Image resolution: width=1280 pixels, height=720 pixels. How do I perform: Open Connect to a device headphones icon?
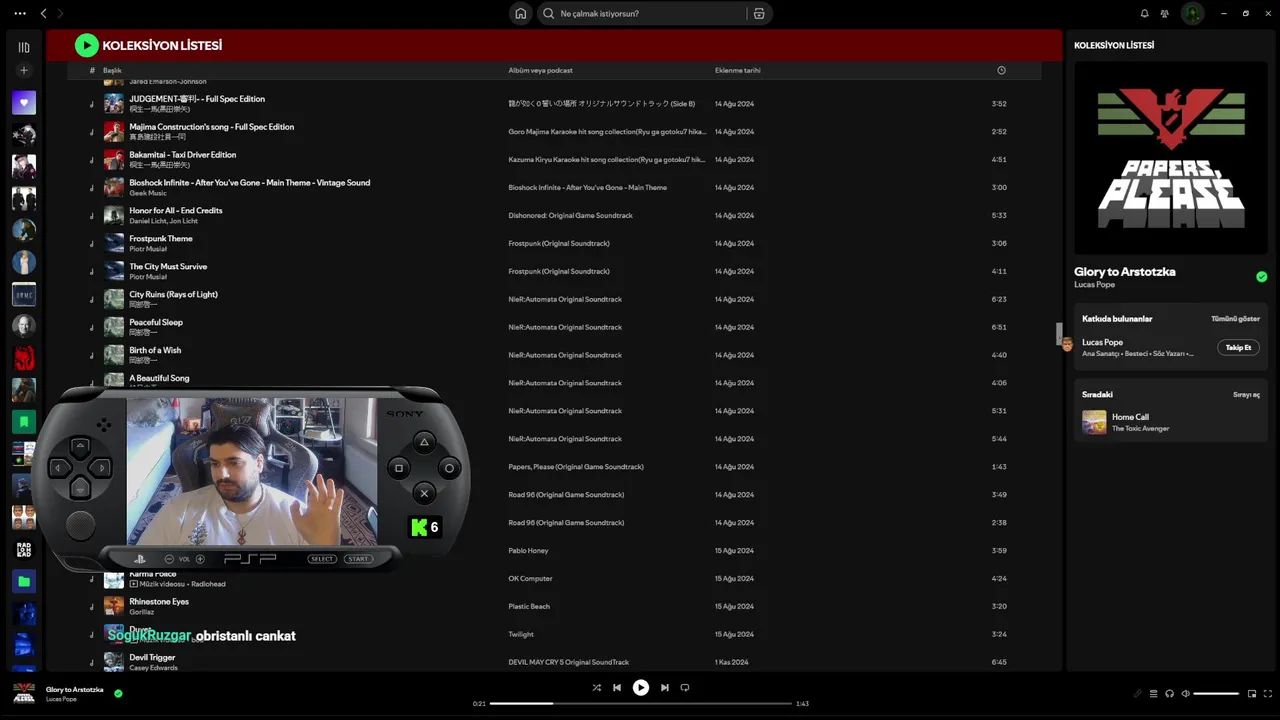coord(1169,694)
